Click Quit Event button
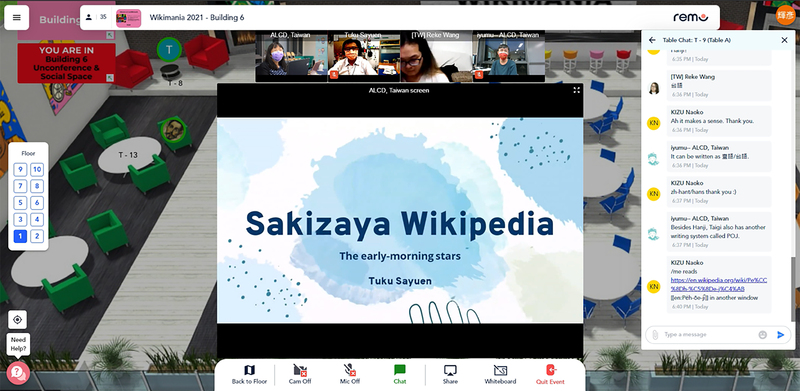Screen dimensions: 800x391 (x=551, y=374)
